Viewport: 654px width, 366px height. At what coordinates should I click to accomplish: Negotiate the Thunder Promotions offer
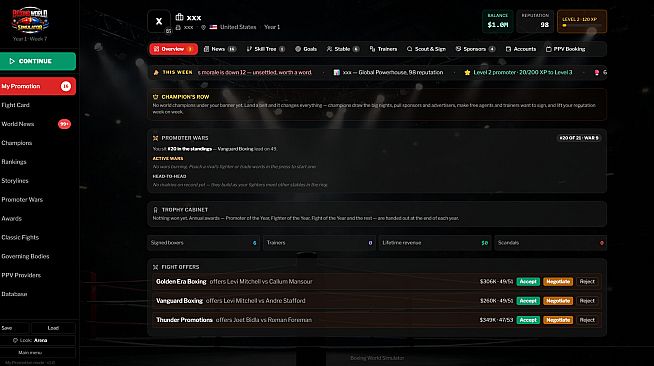pos(558,320)
